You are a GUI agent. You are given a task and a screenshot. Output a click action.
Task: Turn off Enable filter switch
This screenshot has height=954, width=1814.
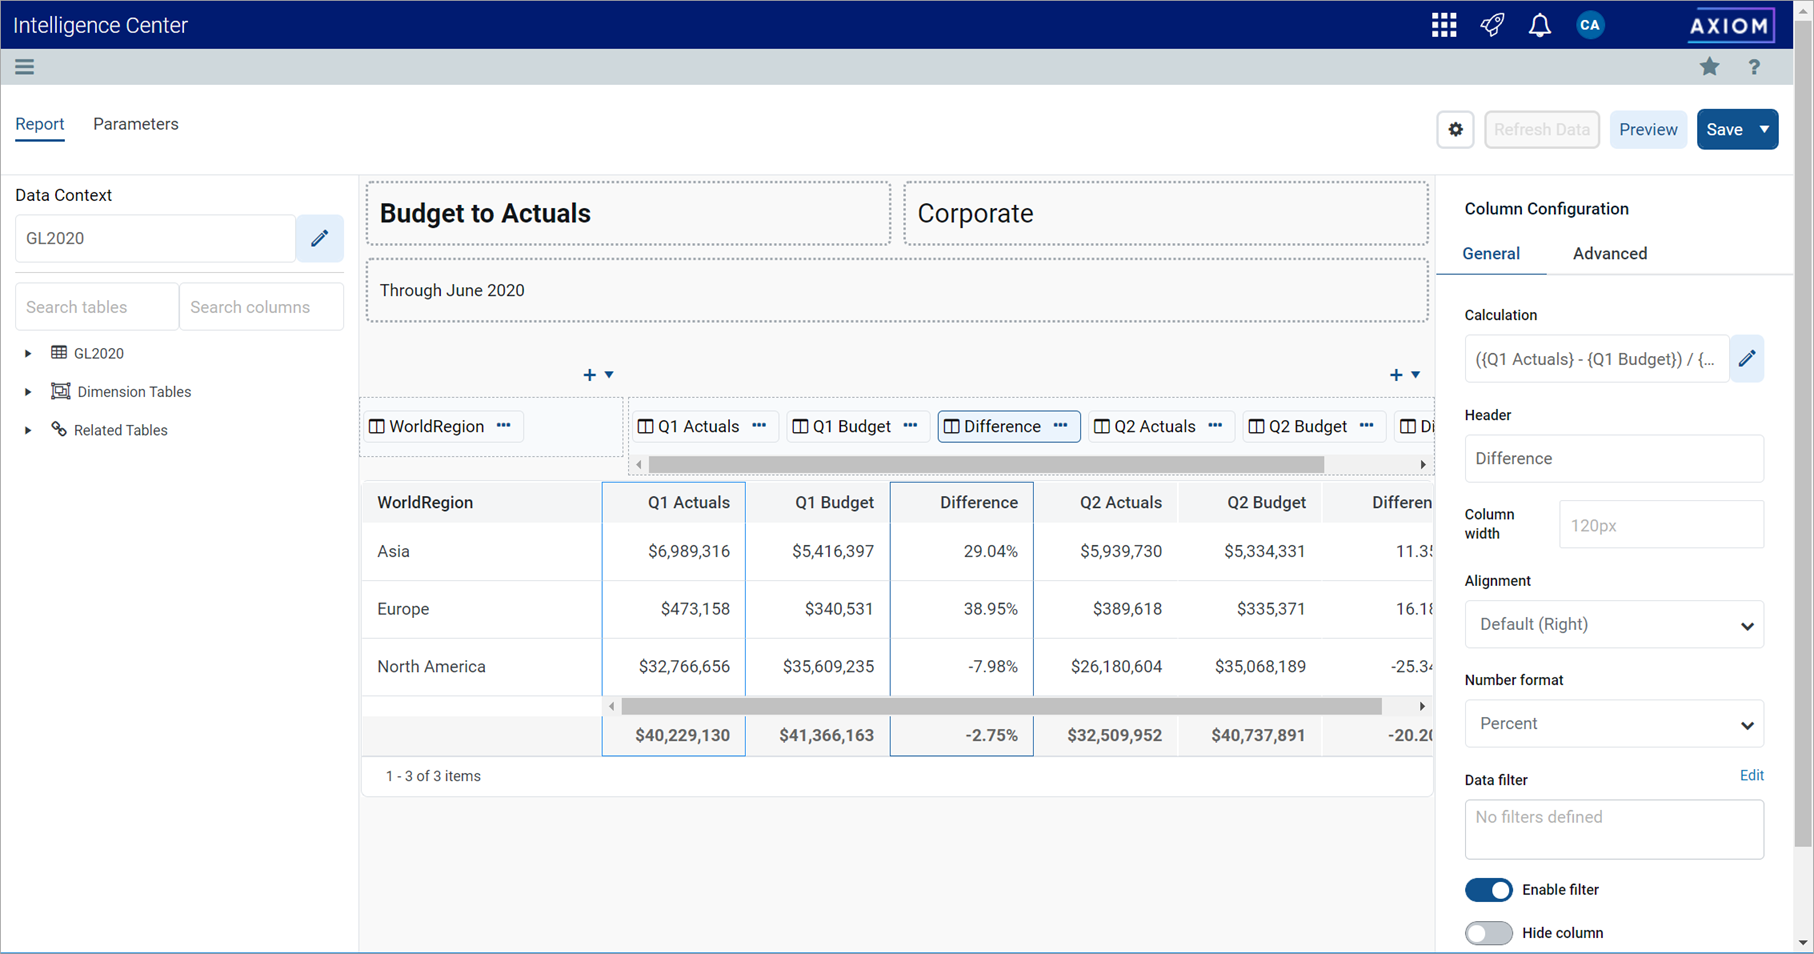coord(1488,890)
